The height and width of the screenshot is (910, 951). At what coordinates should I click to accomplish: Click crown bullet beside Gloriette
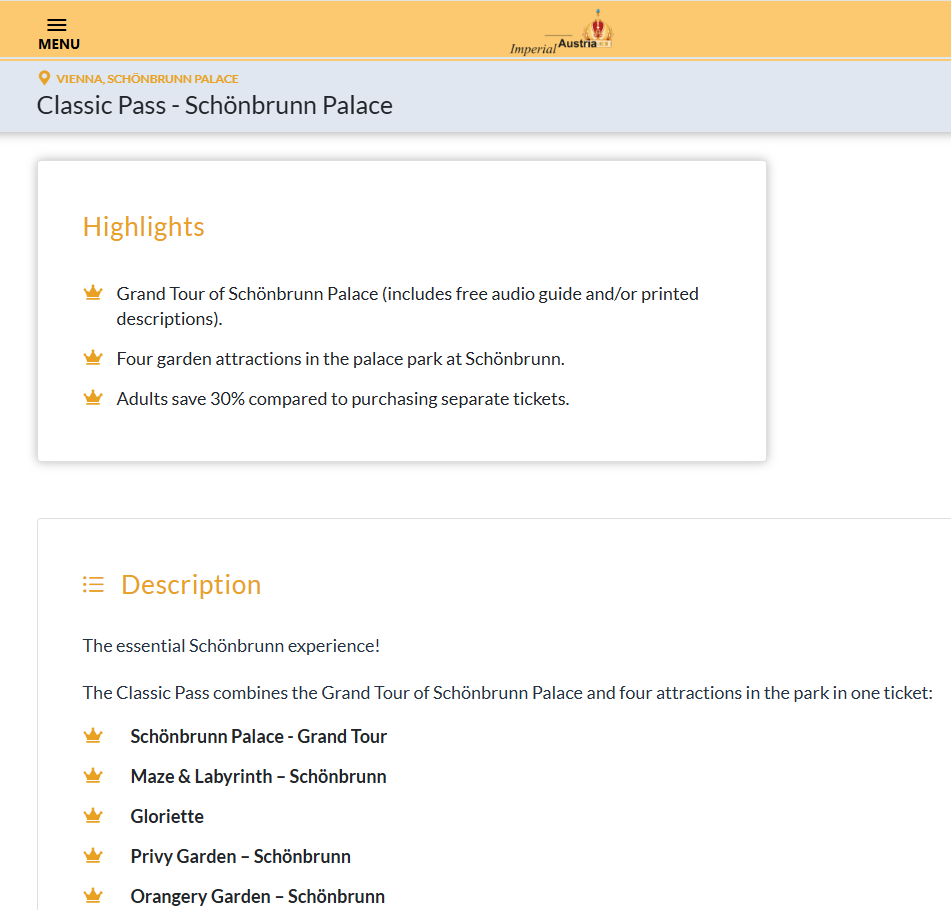(93, 815)
